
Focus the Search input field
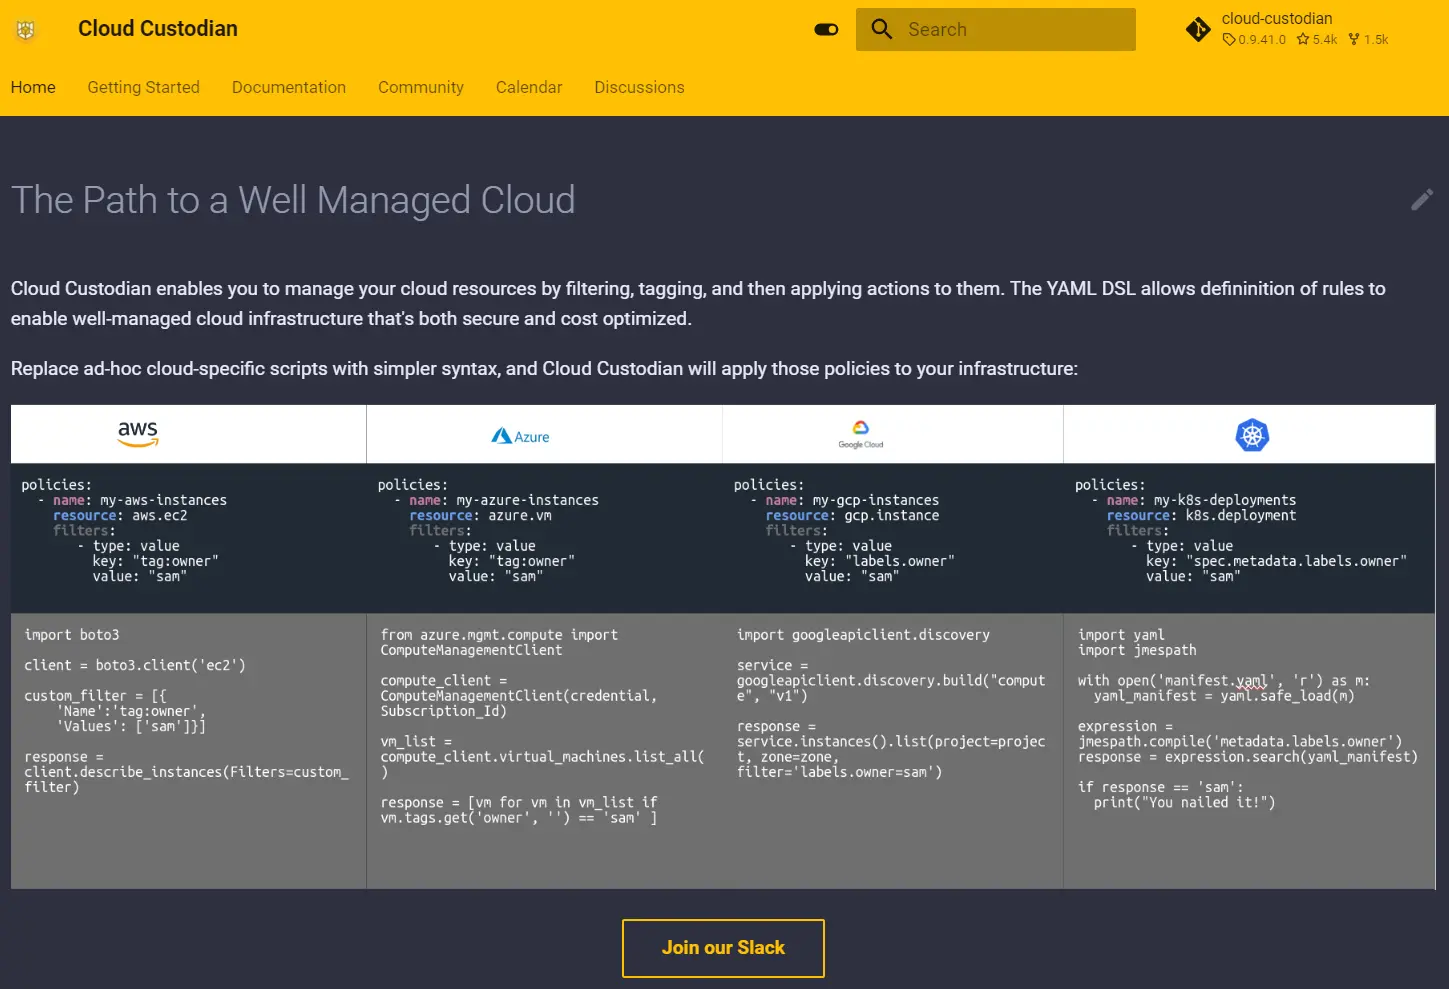[x=996, y=30]
